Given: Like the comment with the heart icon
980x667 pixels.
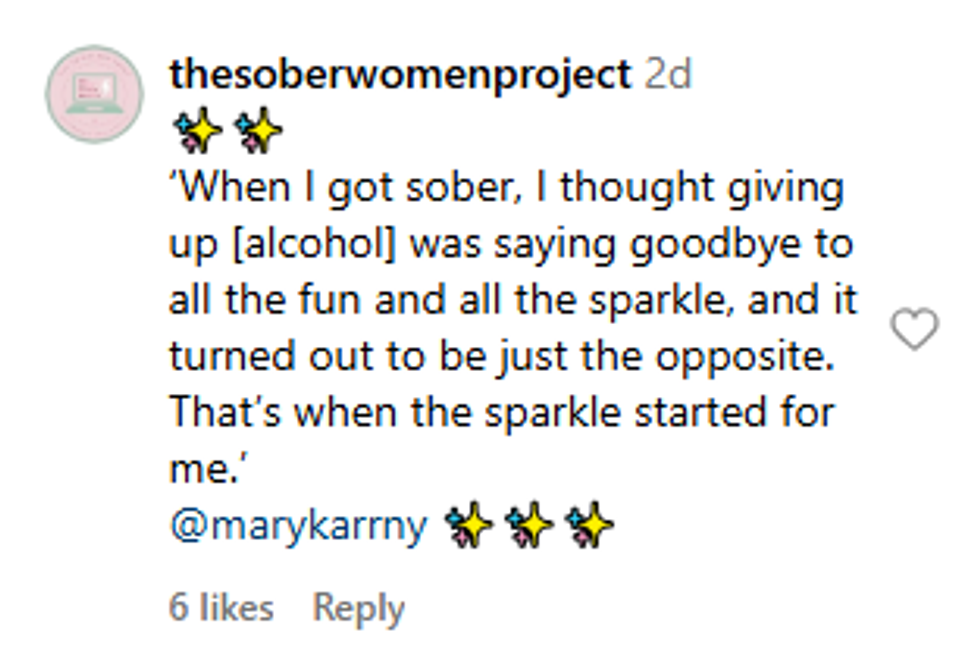Looking at the screenshot, I should point(914,330).
